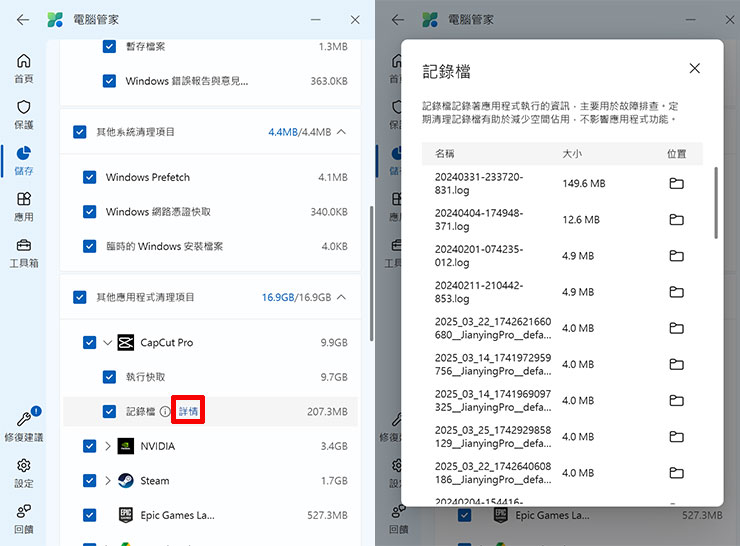Toggle 其他系統清理項目 group checkbox
740x546 pixels.
[80, 132]
